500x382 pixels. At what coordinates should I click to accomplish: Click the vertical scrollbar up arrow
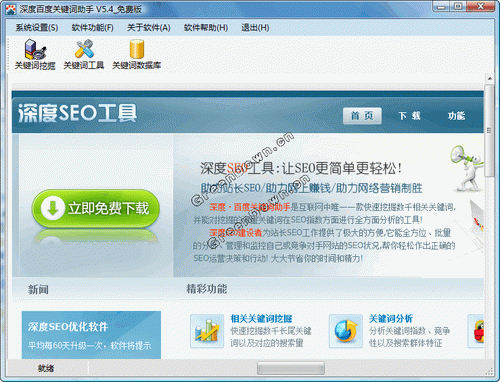[x=489, y=79]
